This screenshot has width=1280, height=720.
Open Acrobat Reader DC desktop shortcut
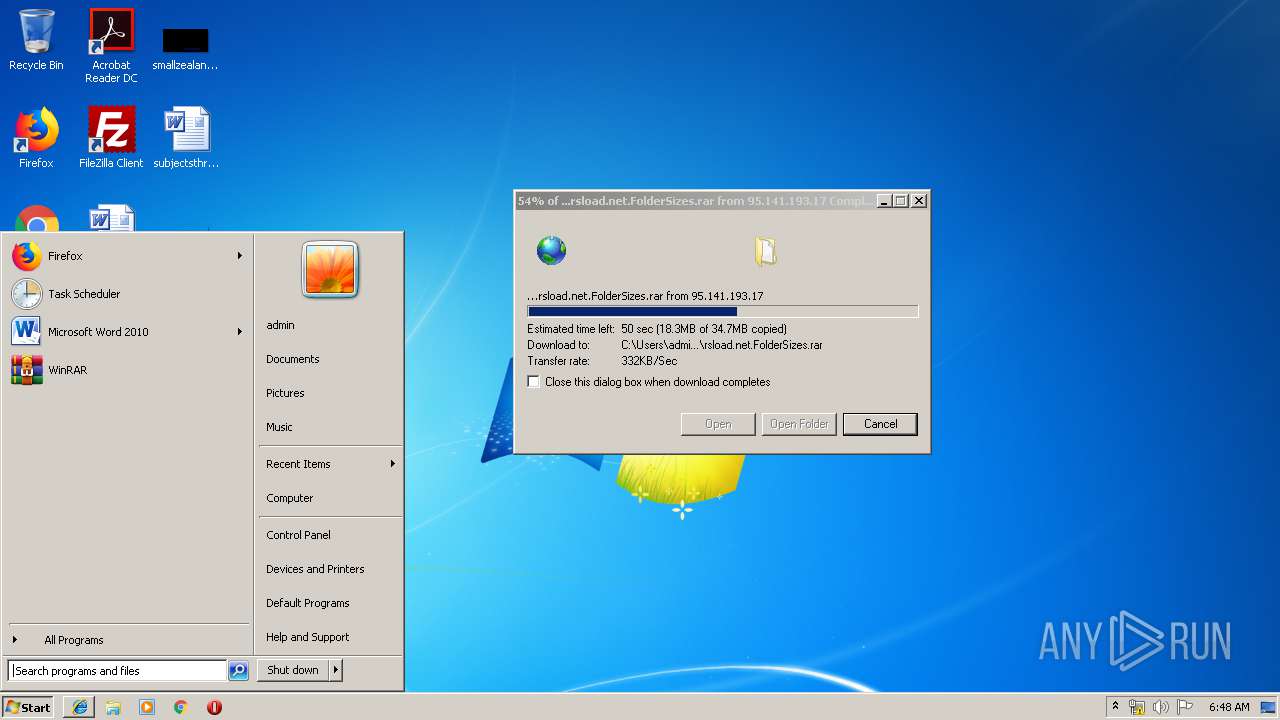point(111,46)
